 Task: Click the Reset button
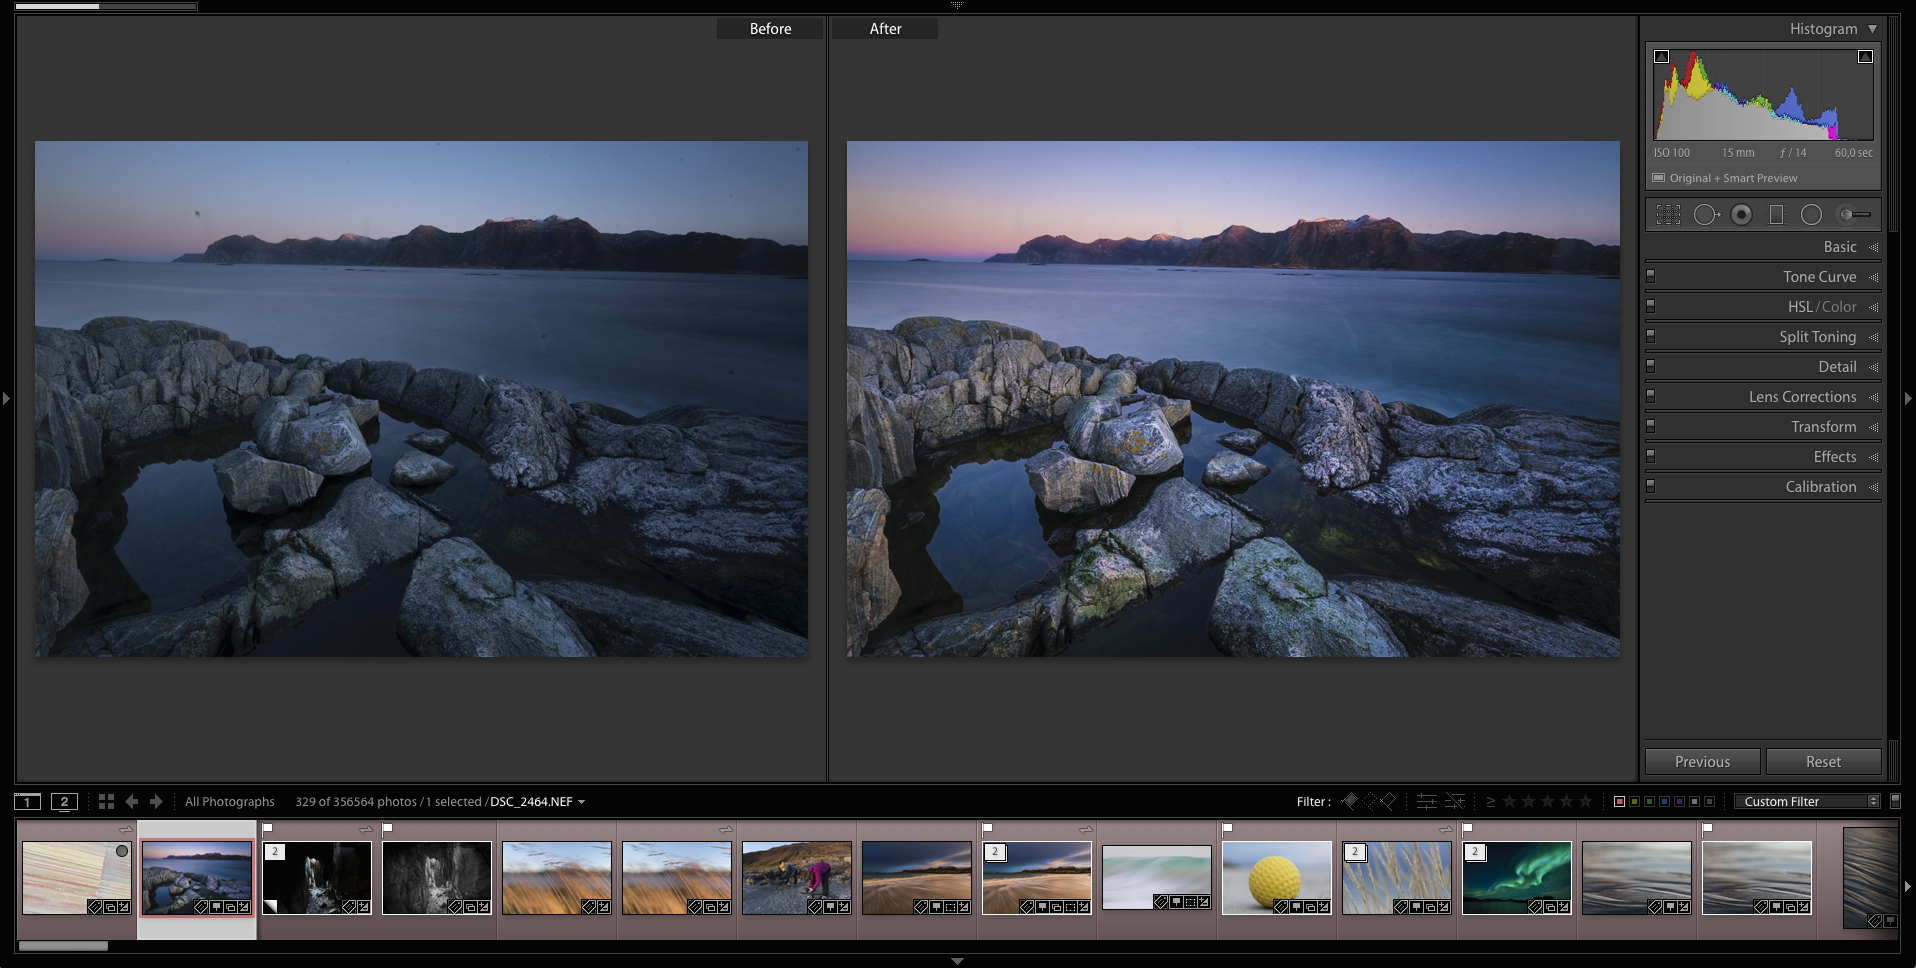point(1822,762)
